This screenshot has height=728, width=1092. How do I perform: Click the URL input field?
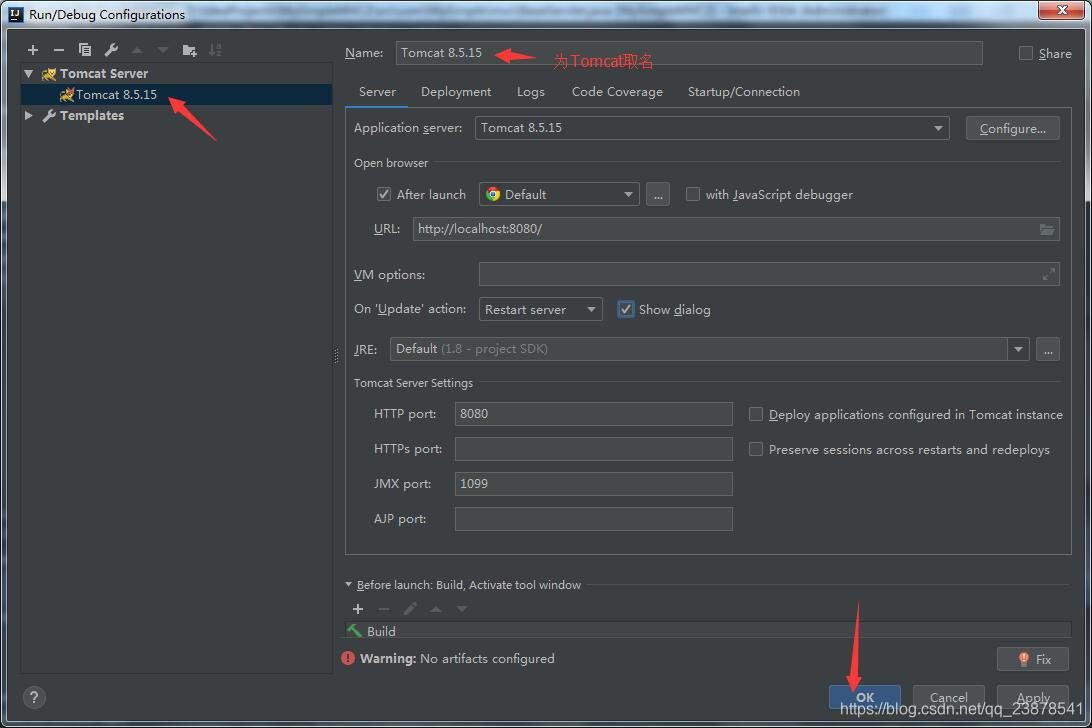tap(736, 229)
